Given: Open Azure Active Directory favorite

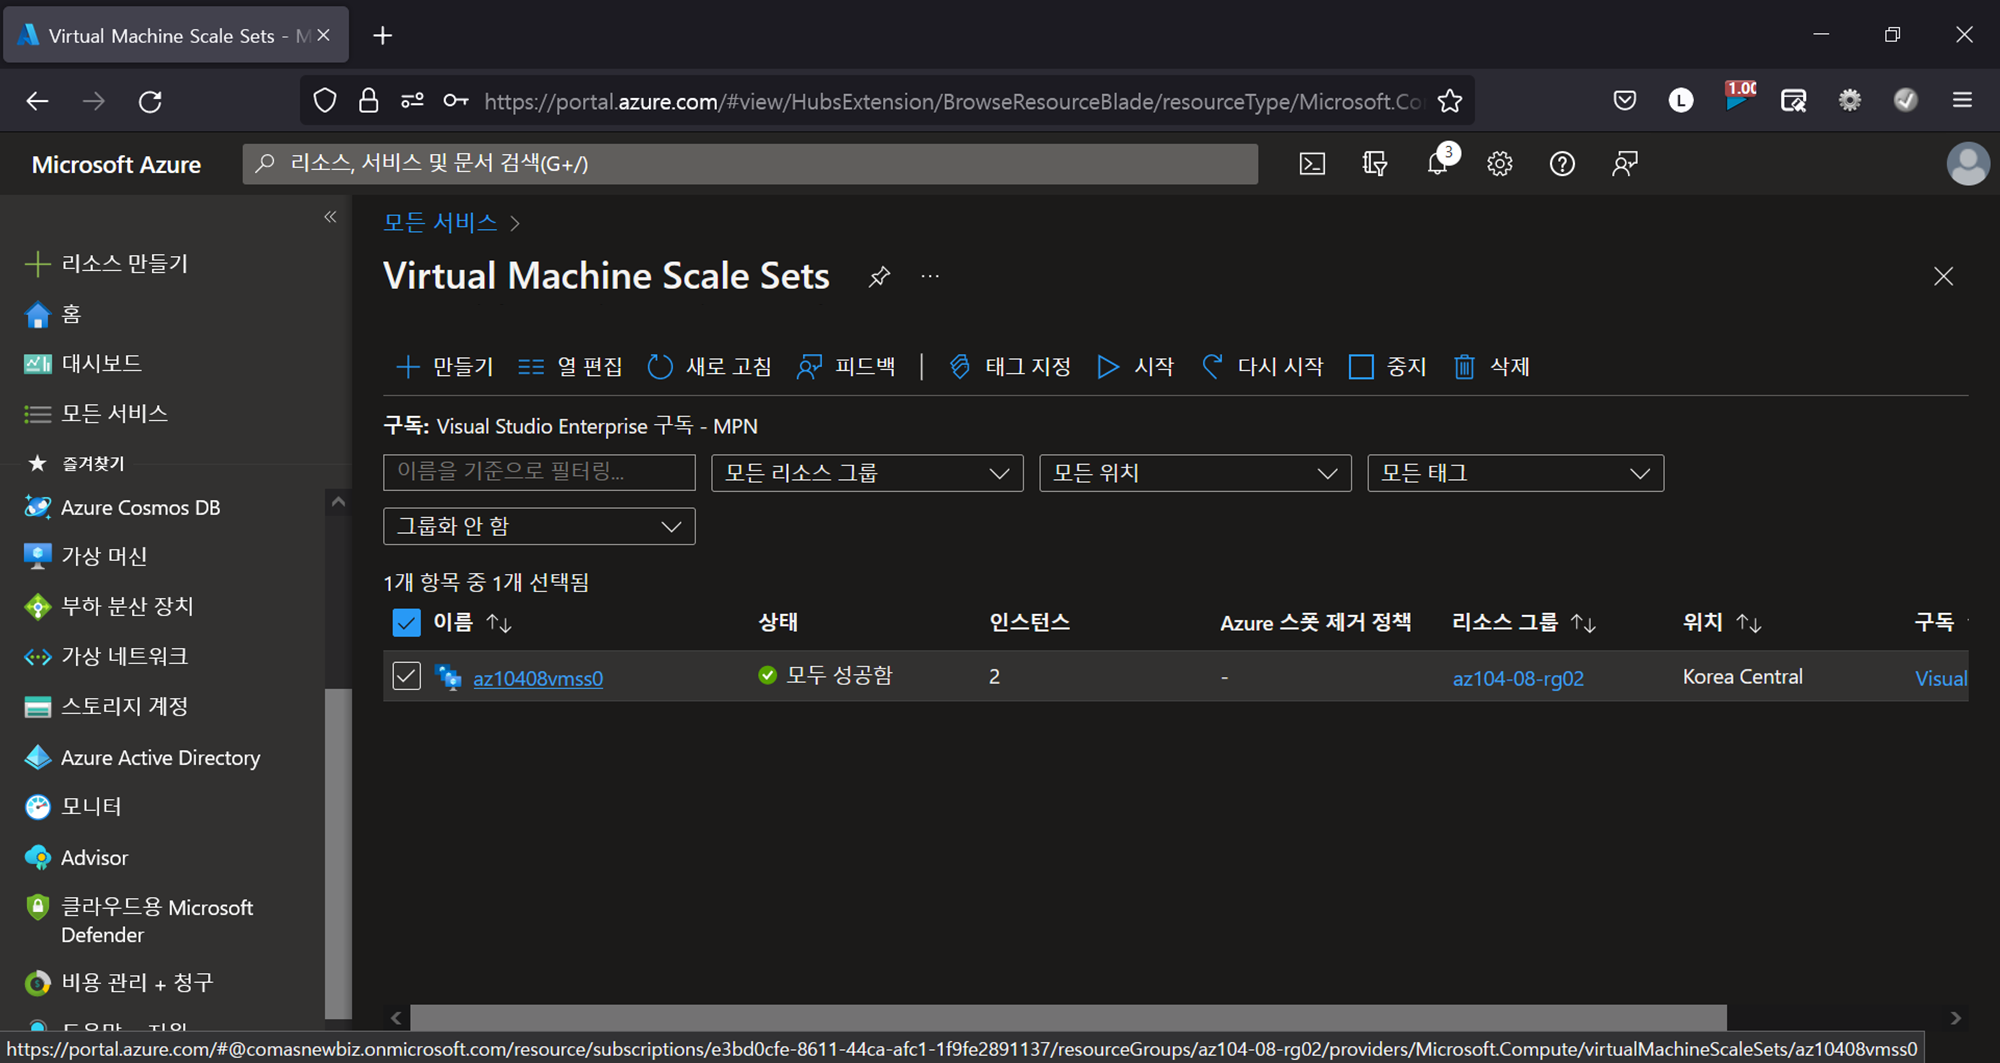Looking at the screenshot, I should 142,757.
